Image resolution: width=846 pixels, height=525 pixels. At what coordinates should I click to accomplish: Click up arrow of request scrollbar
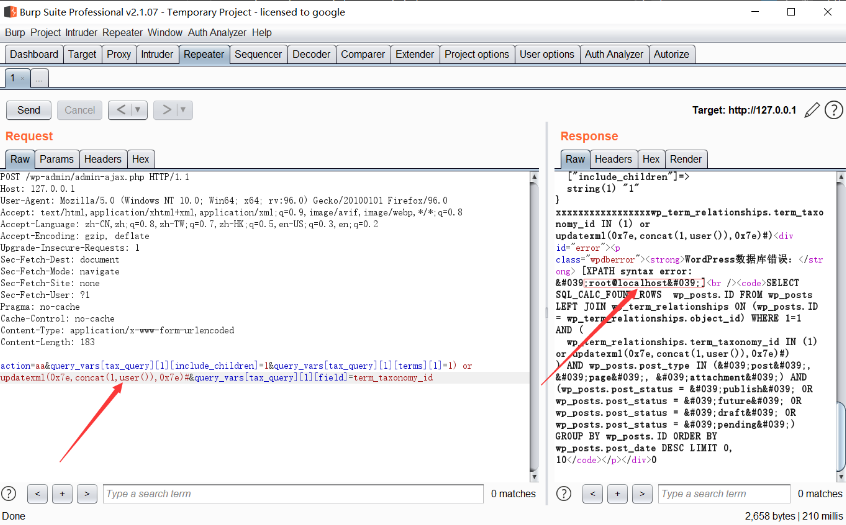tap(534, 177)
